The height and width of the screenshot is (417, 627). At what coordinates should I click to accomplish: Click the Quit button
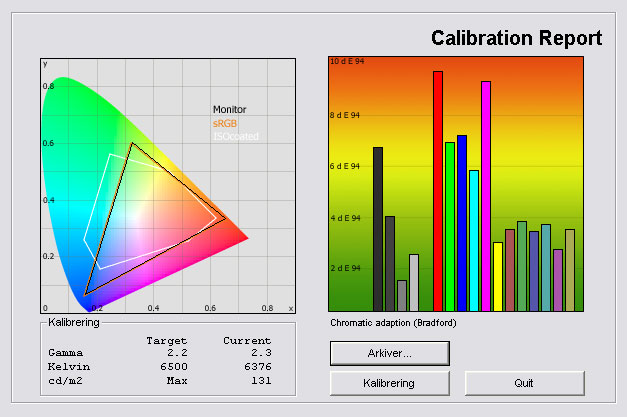pos(524,383)
